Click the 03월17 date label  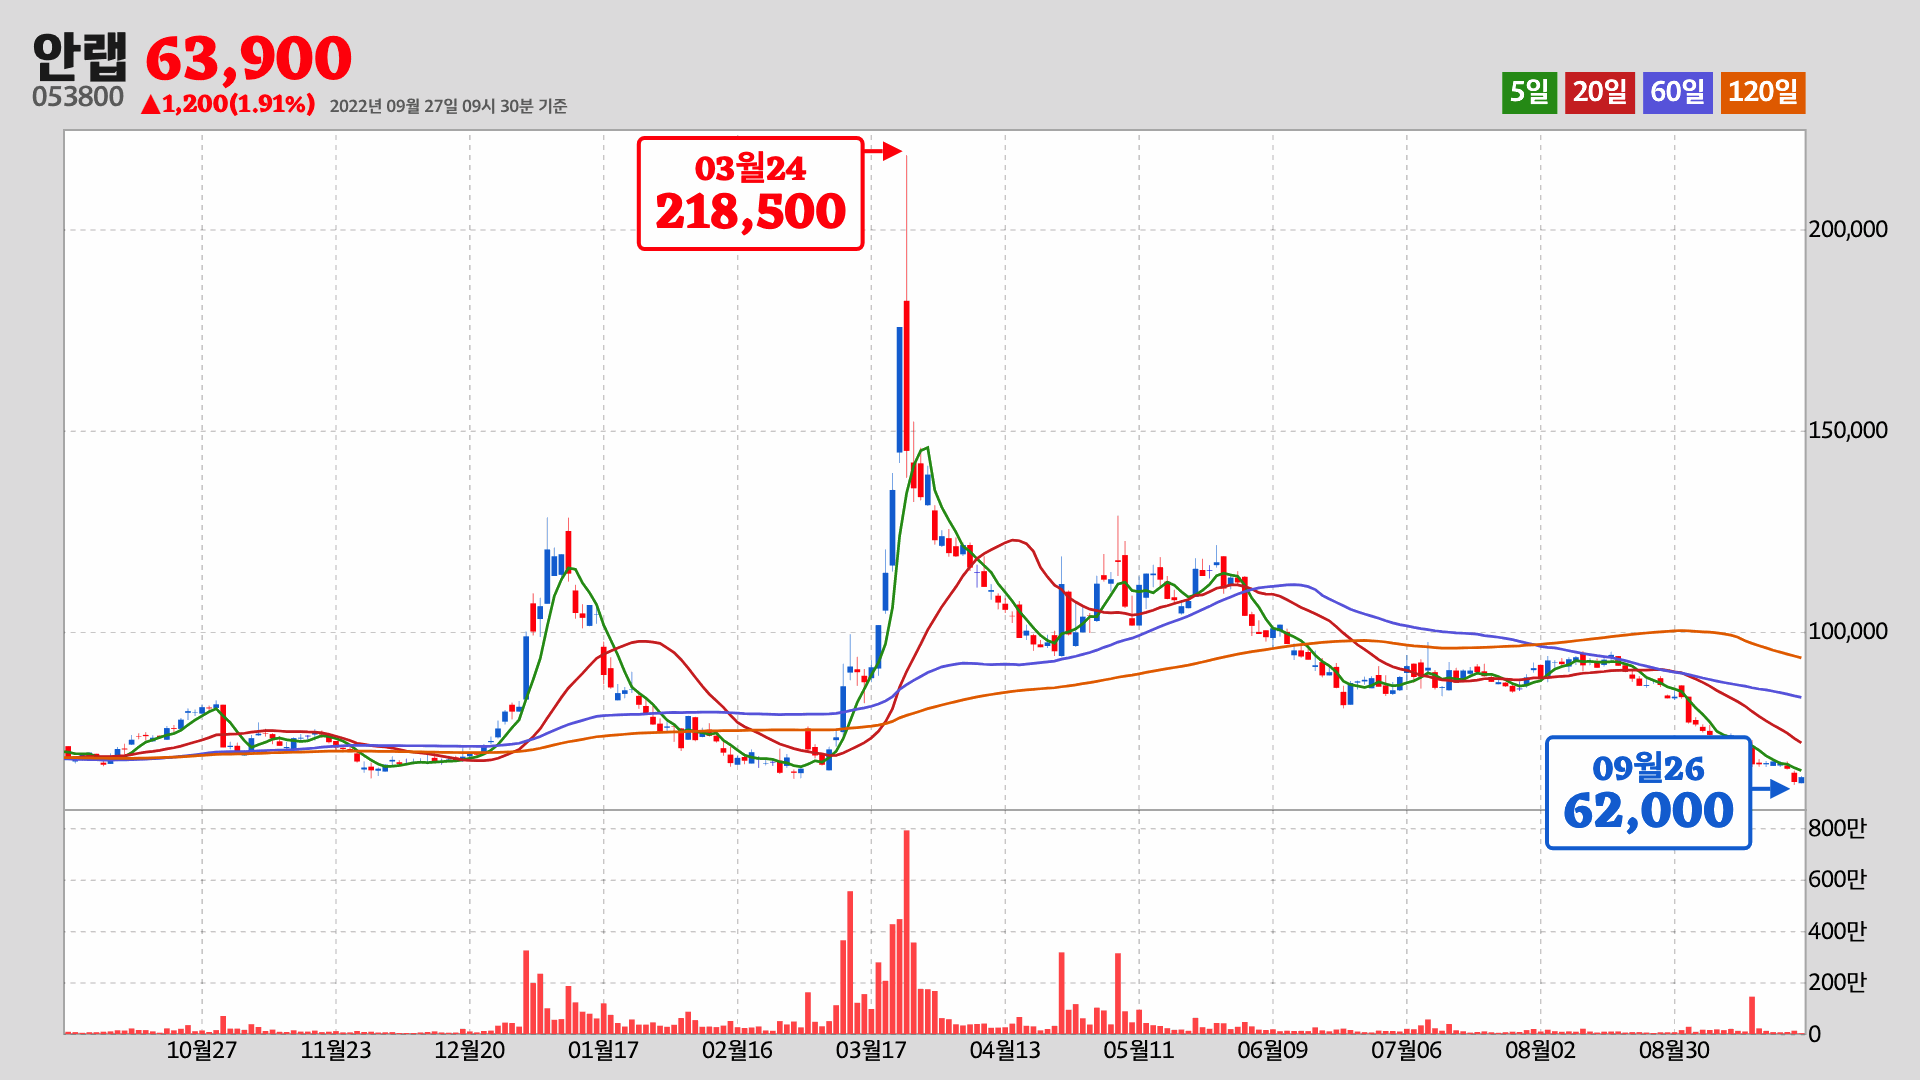click(871, 1050)
